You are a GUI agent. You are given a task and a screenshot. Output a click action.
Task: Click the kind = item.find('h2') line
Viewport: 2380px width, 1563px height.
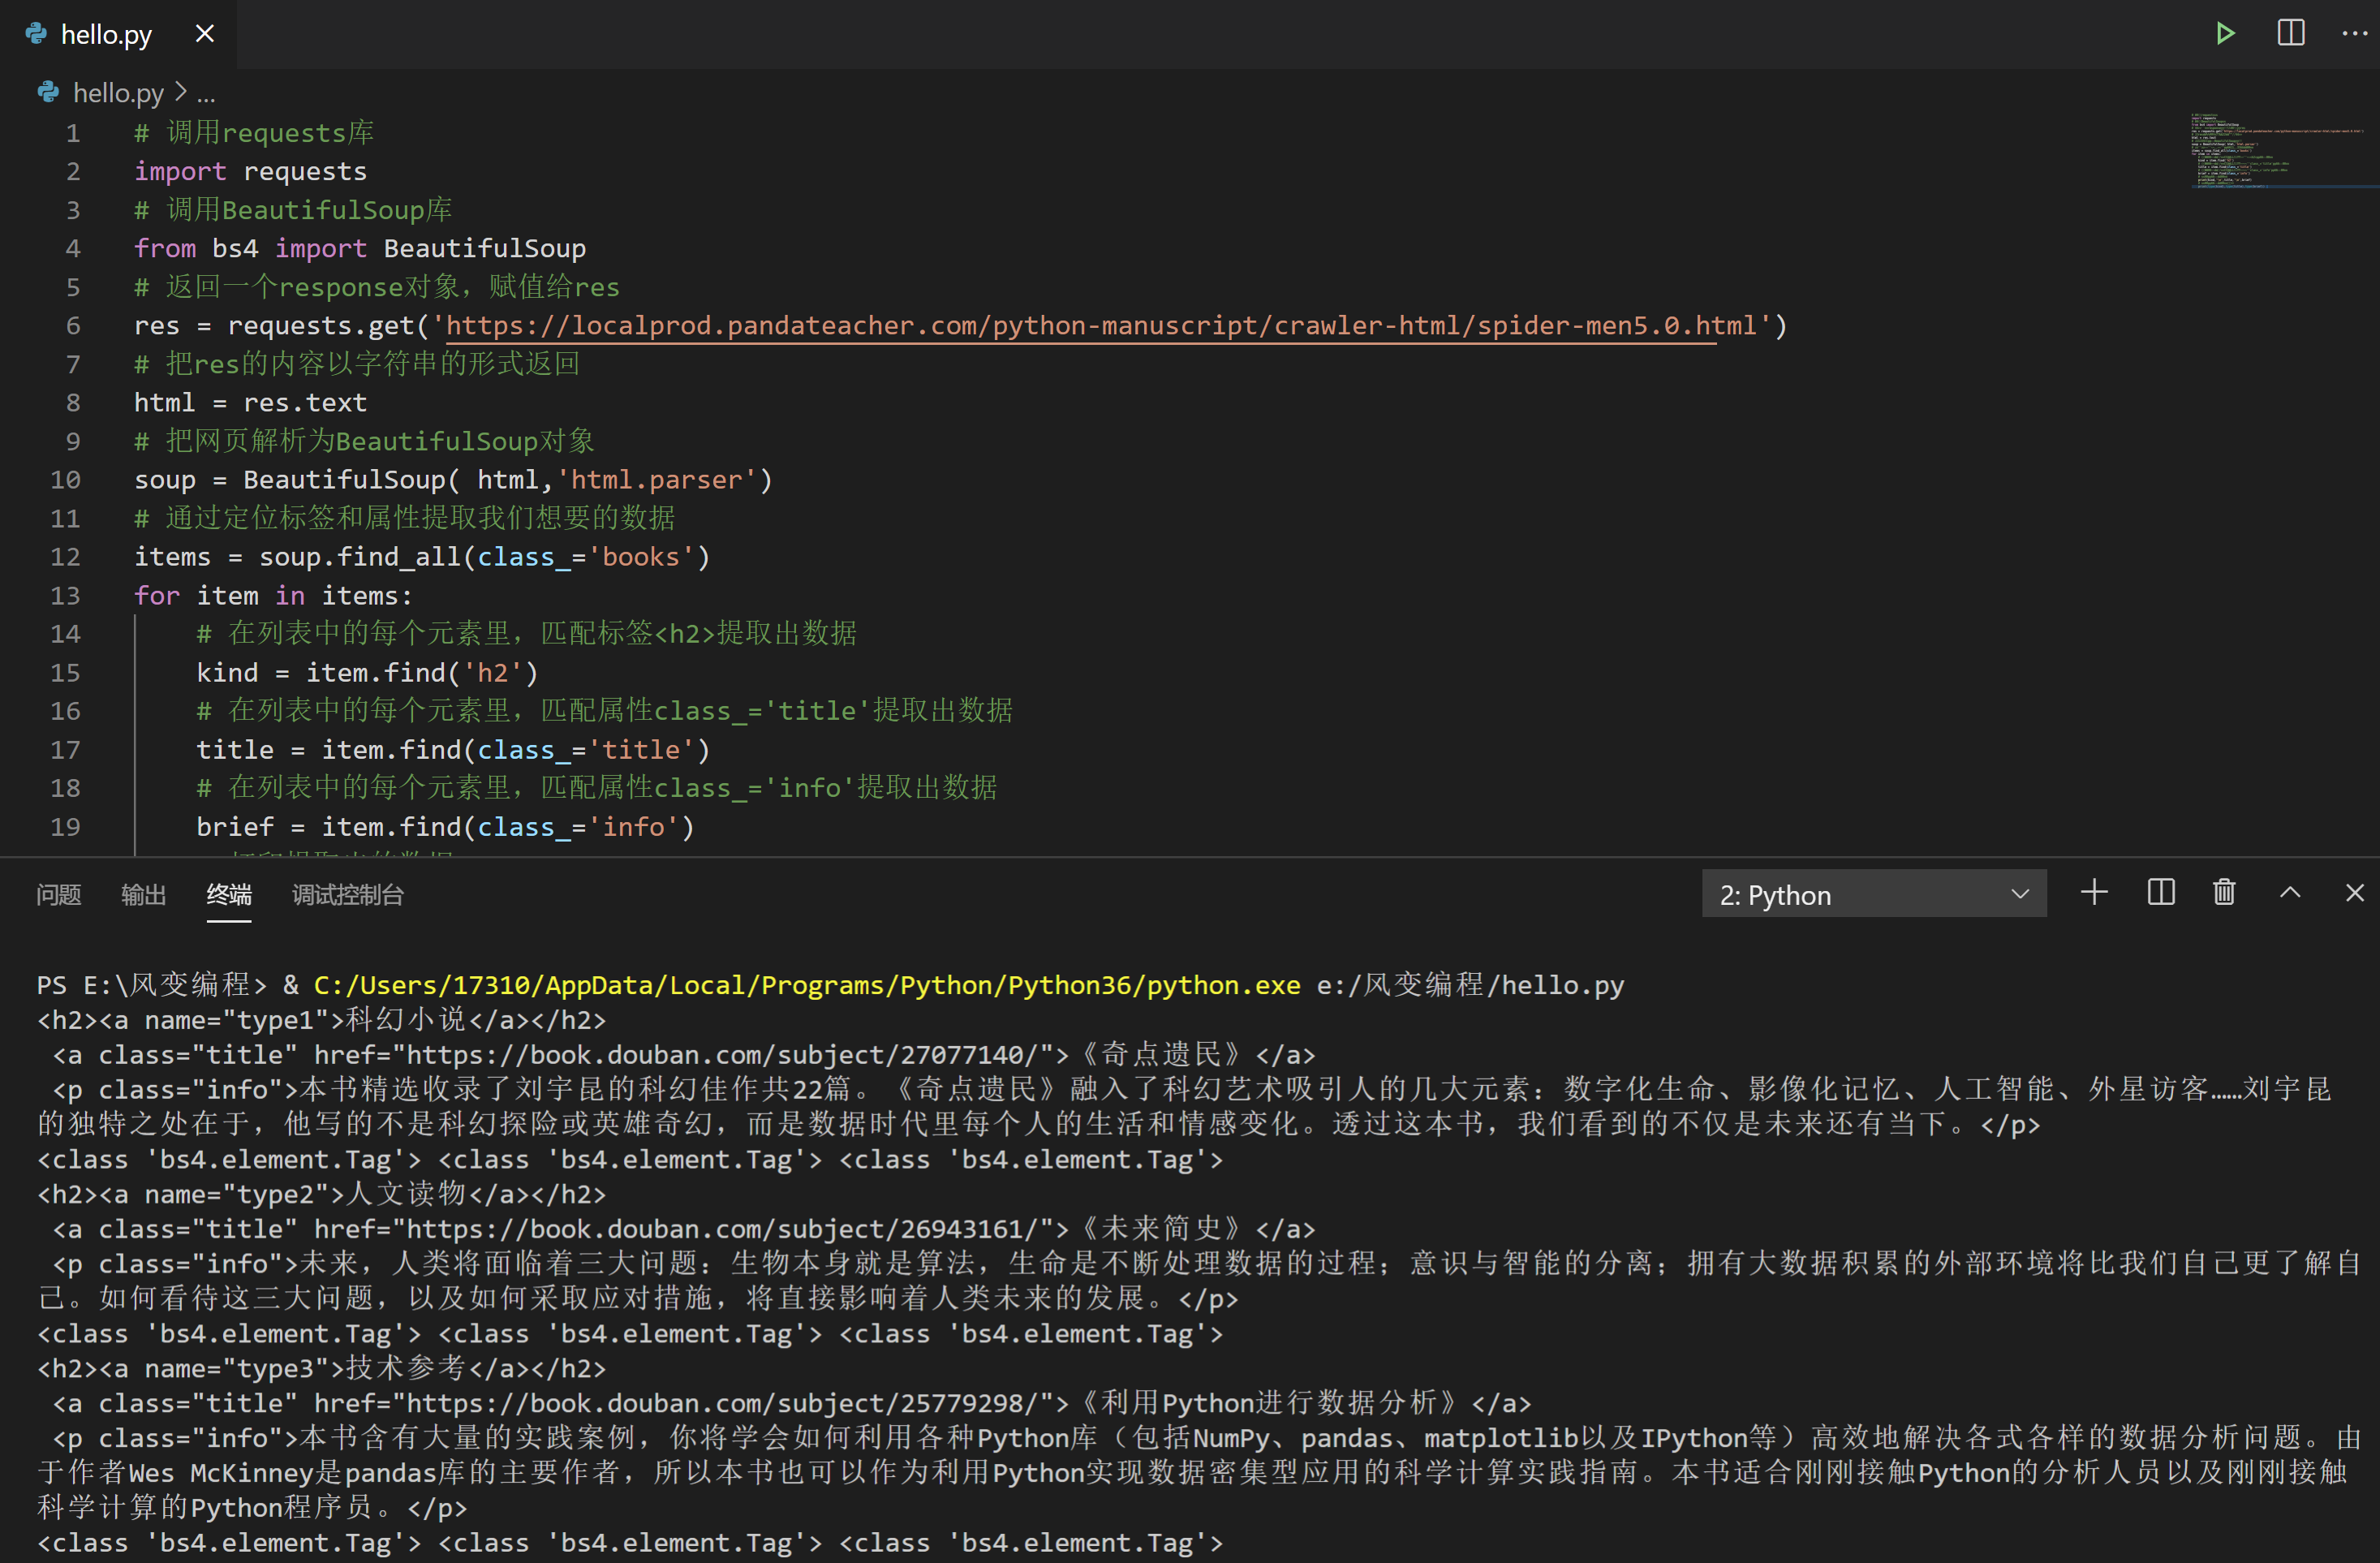click(368, 673)
